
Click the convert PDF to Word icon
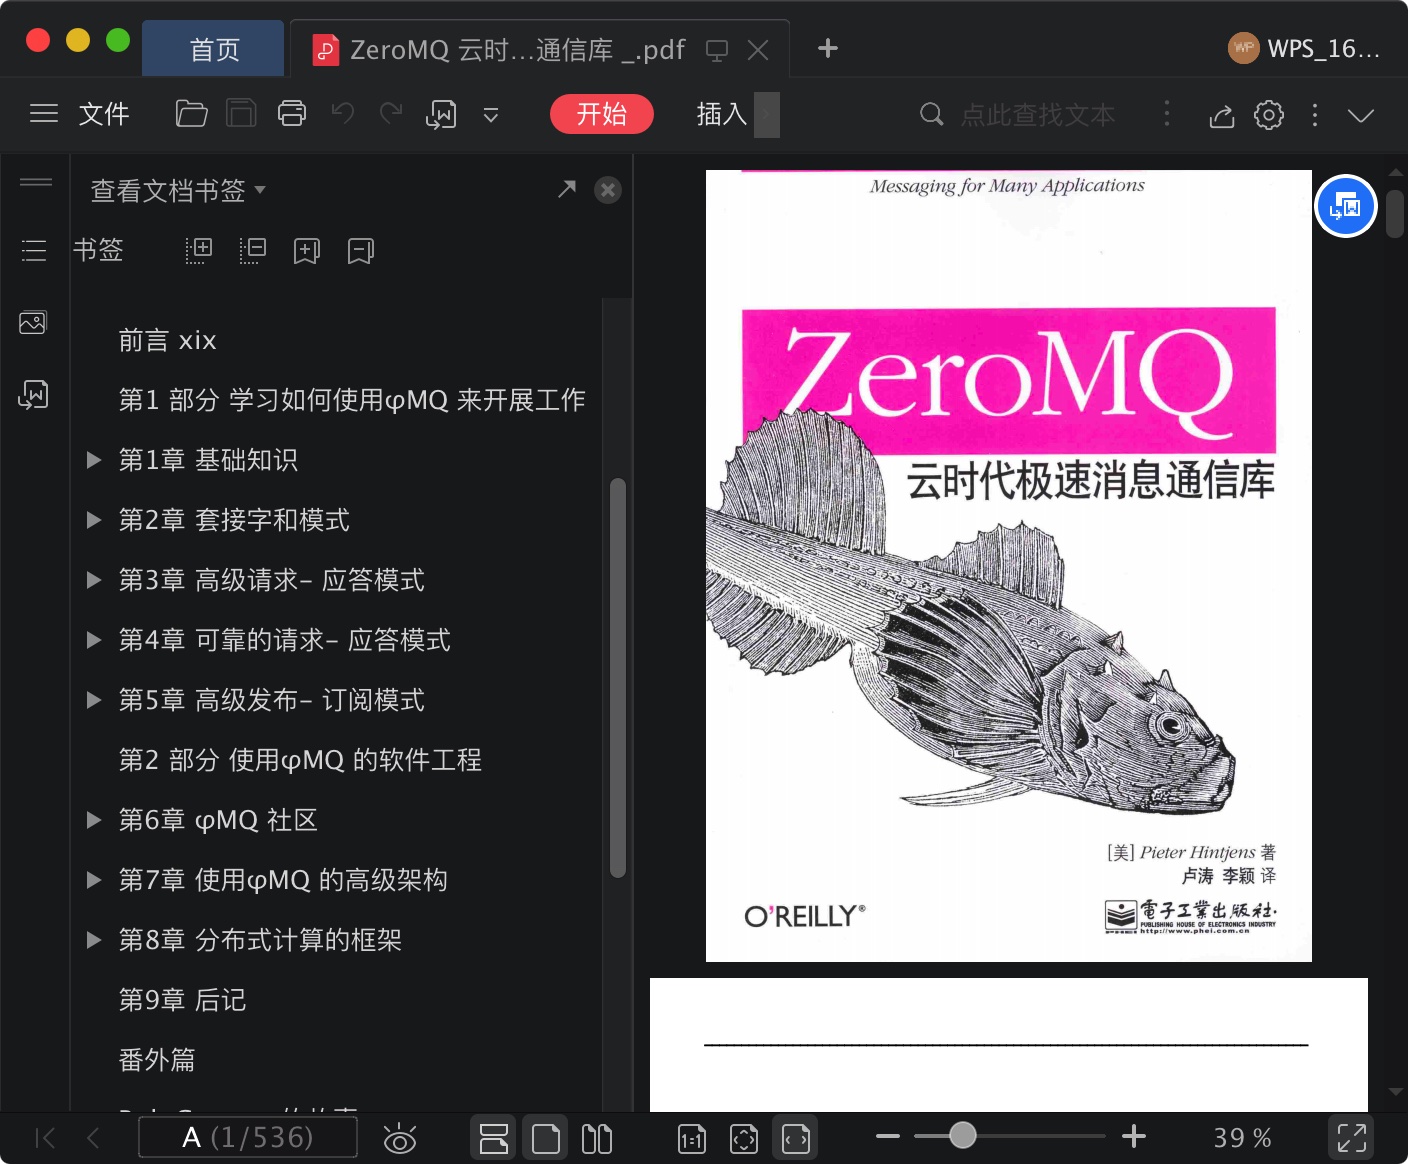coord(441,115)
